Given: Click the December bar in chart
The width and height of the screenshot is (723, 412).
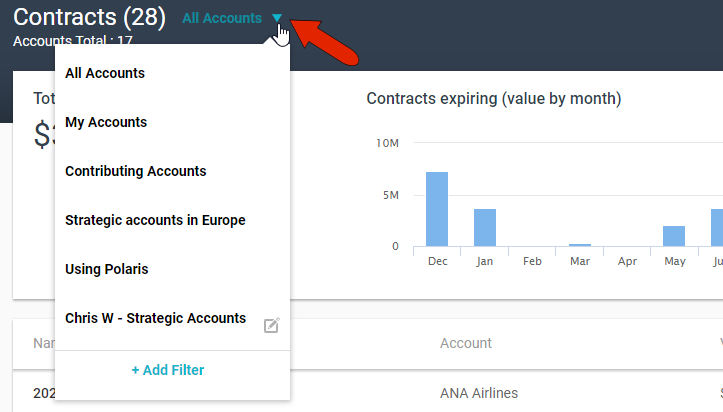Looking at the screenshot, I should point(437,209).
